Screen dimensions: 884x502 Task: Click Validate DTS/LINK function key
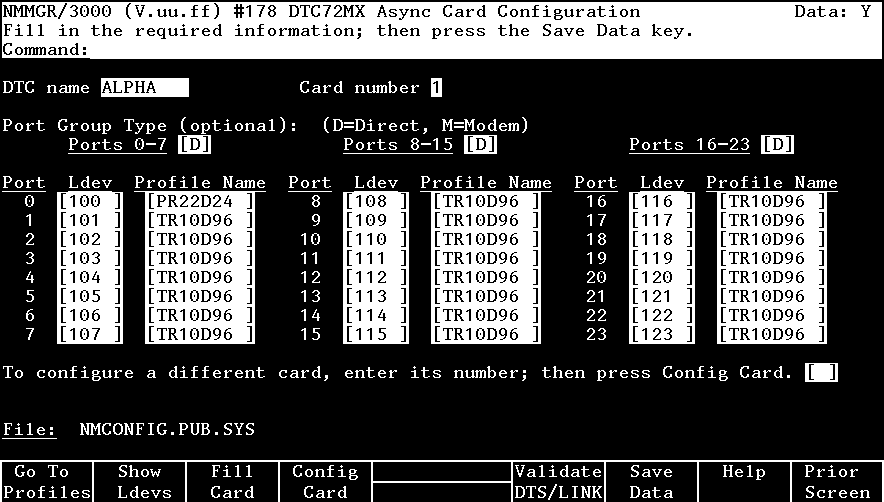pos(558,481)
